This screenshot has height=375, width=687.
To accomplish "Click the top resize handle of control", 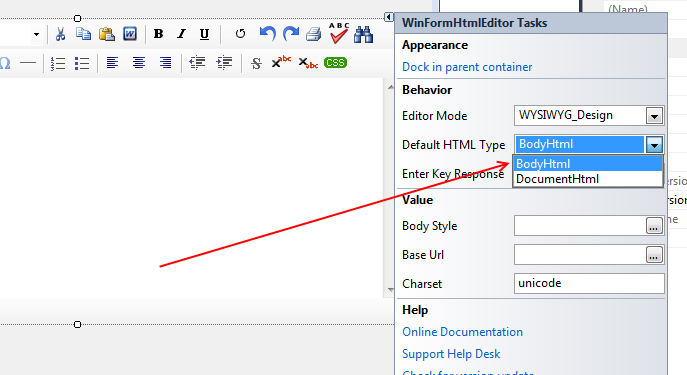I will pos(78,18).
